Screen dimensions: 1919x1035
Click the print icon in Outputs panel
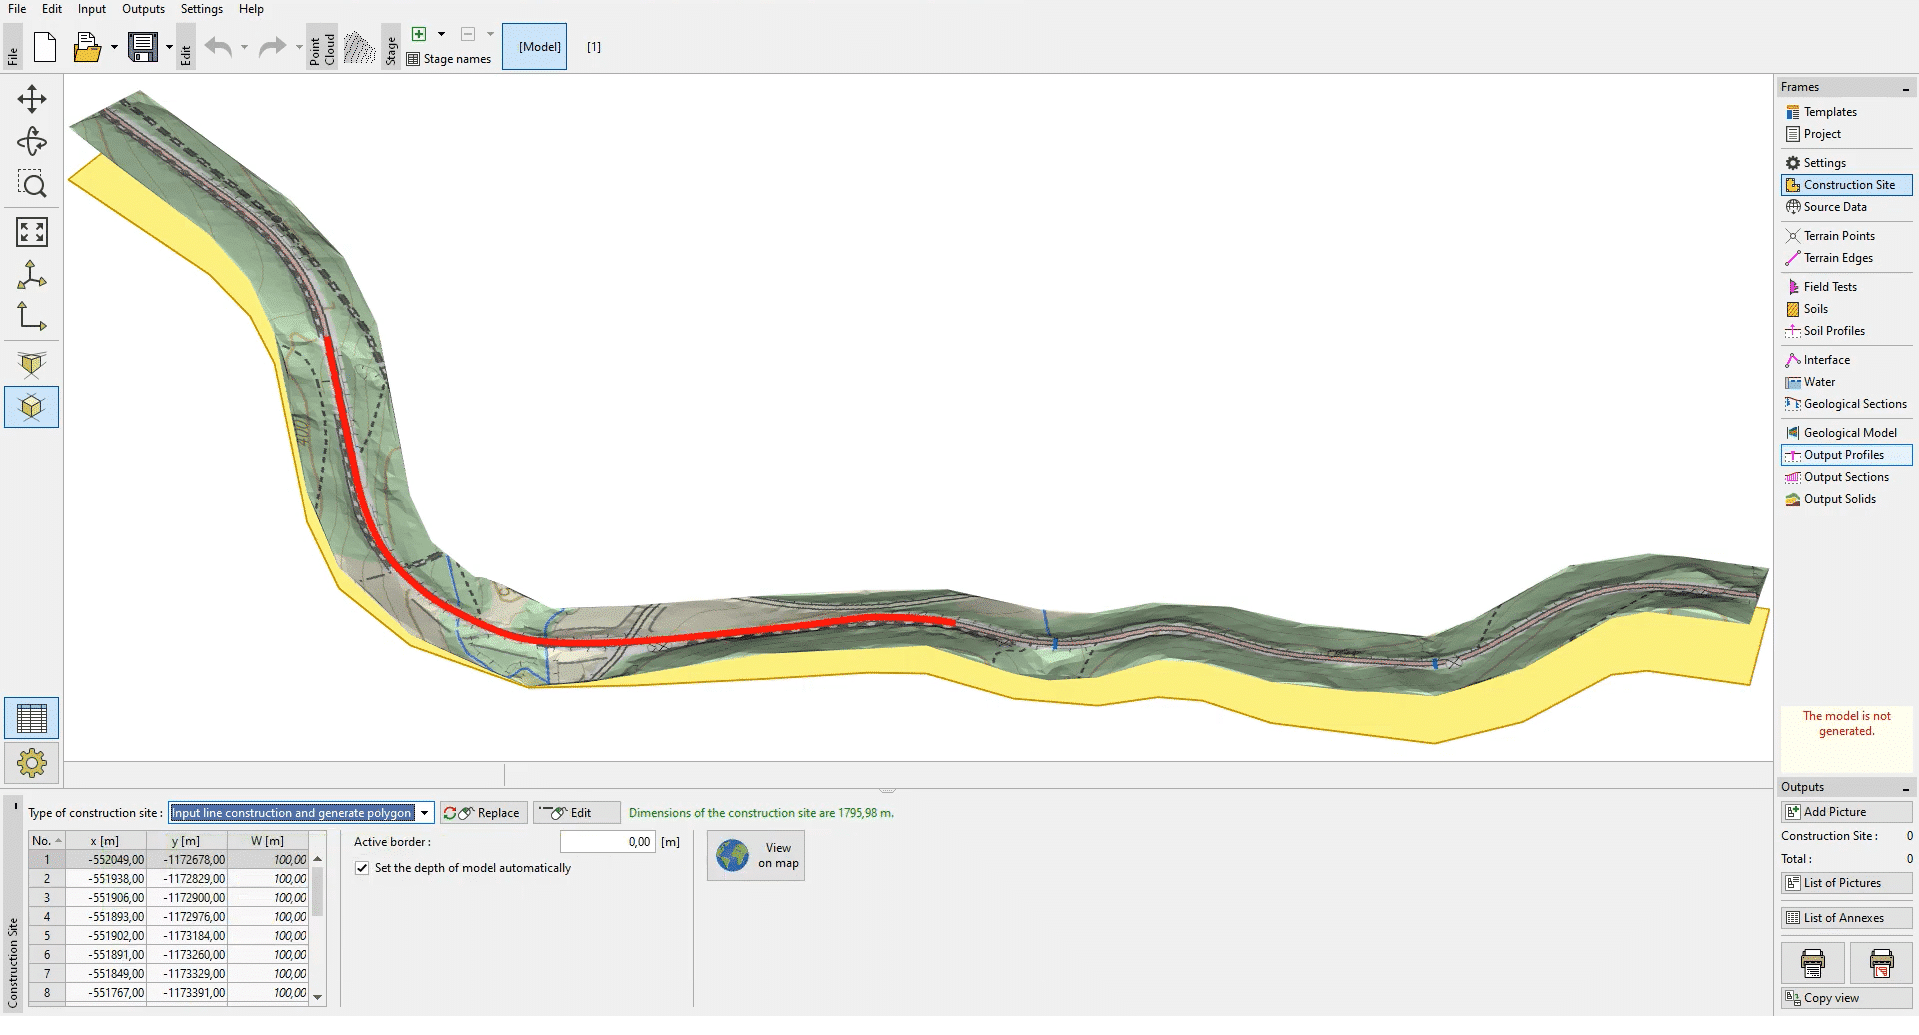(1812, 963)
